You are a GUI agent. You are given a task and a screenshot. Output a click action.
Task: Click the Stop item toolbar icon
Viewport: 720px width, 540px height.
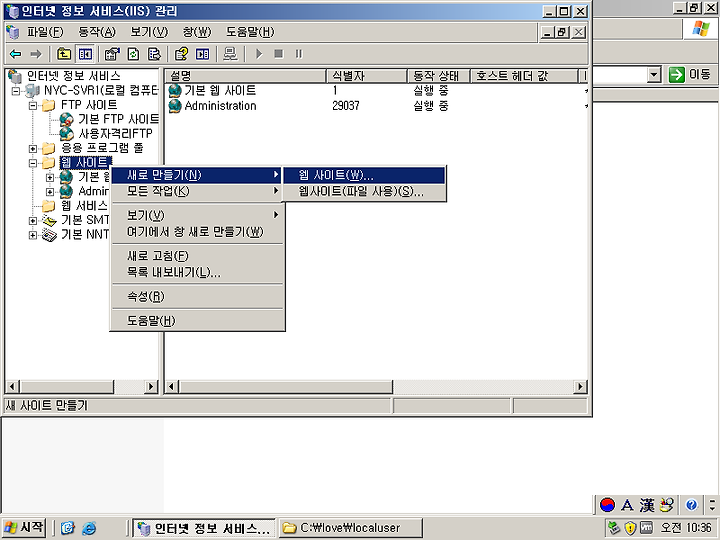pos(279,54)
